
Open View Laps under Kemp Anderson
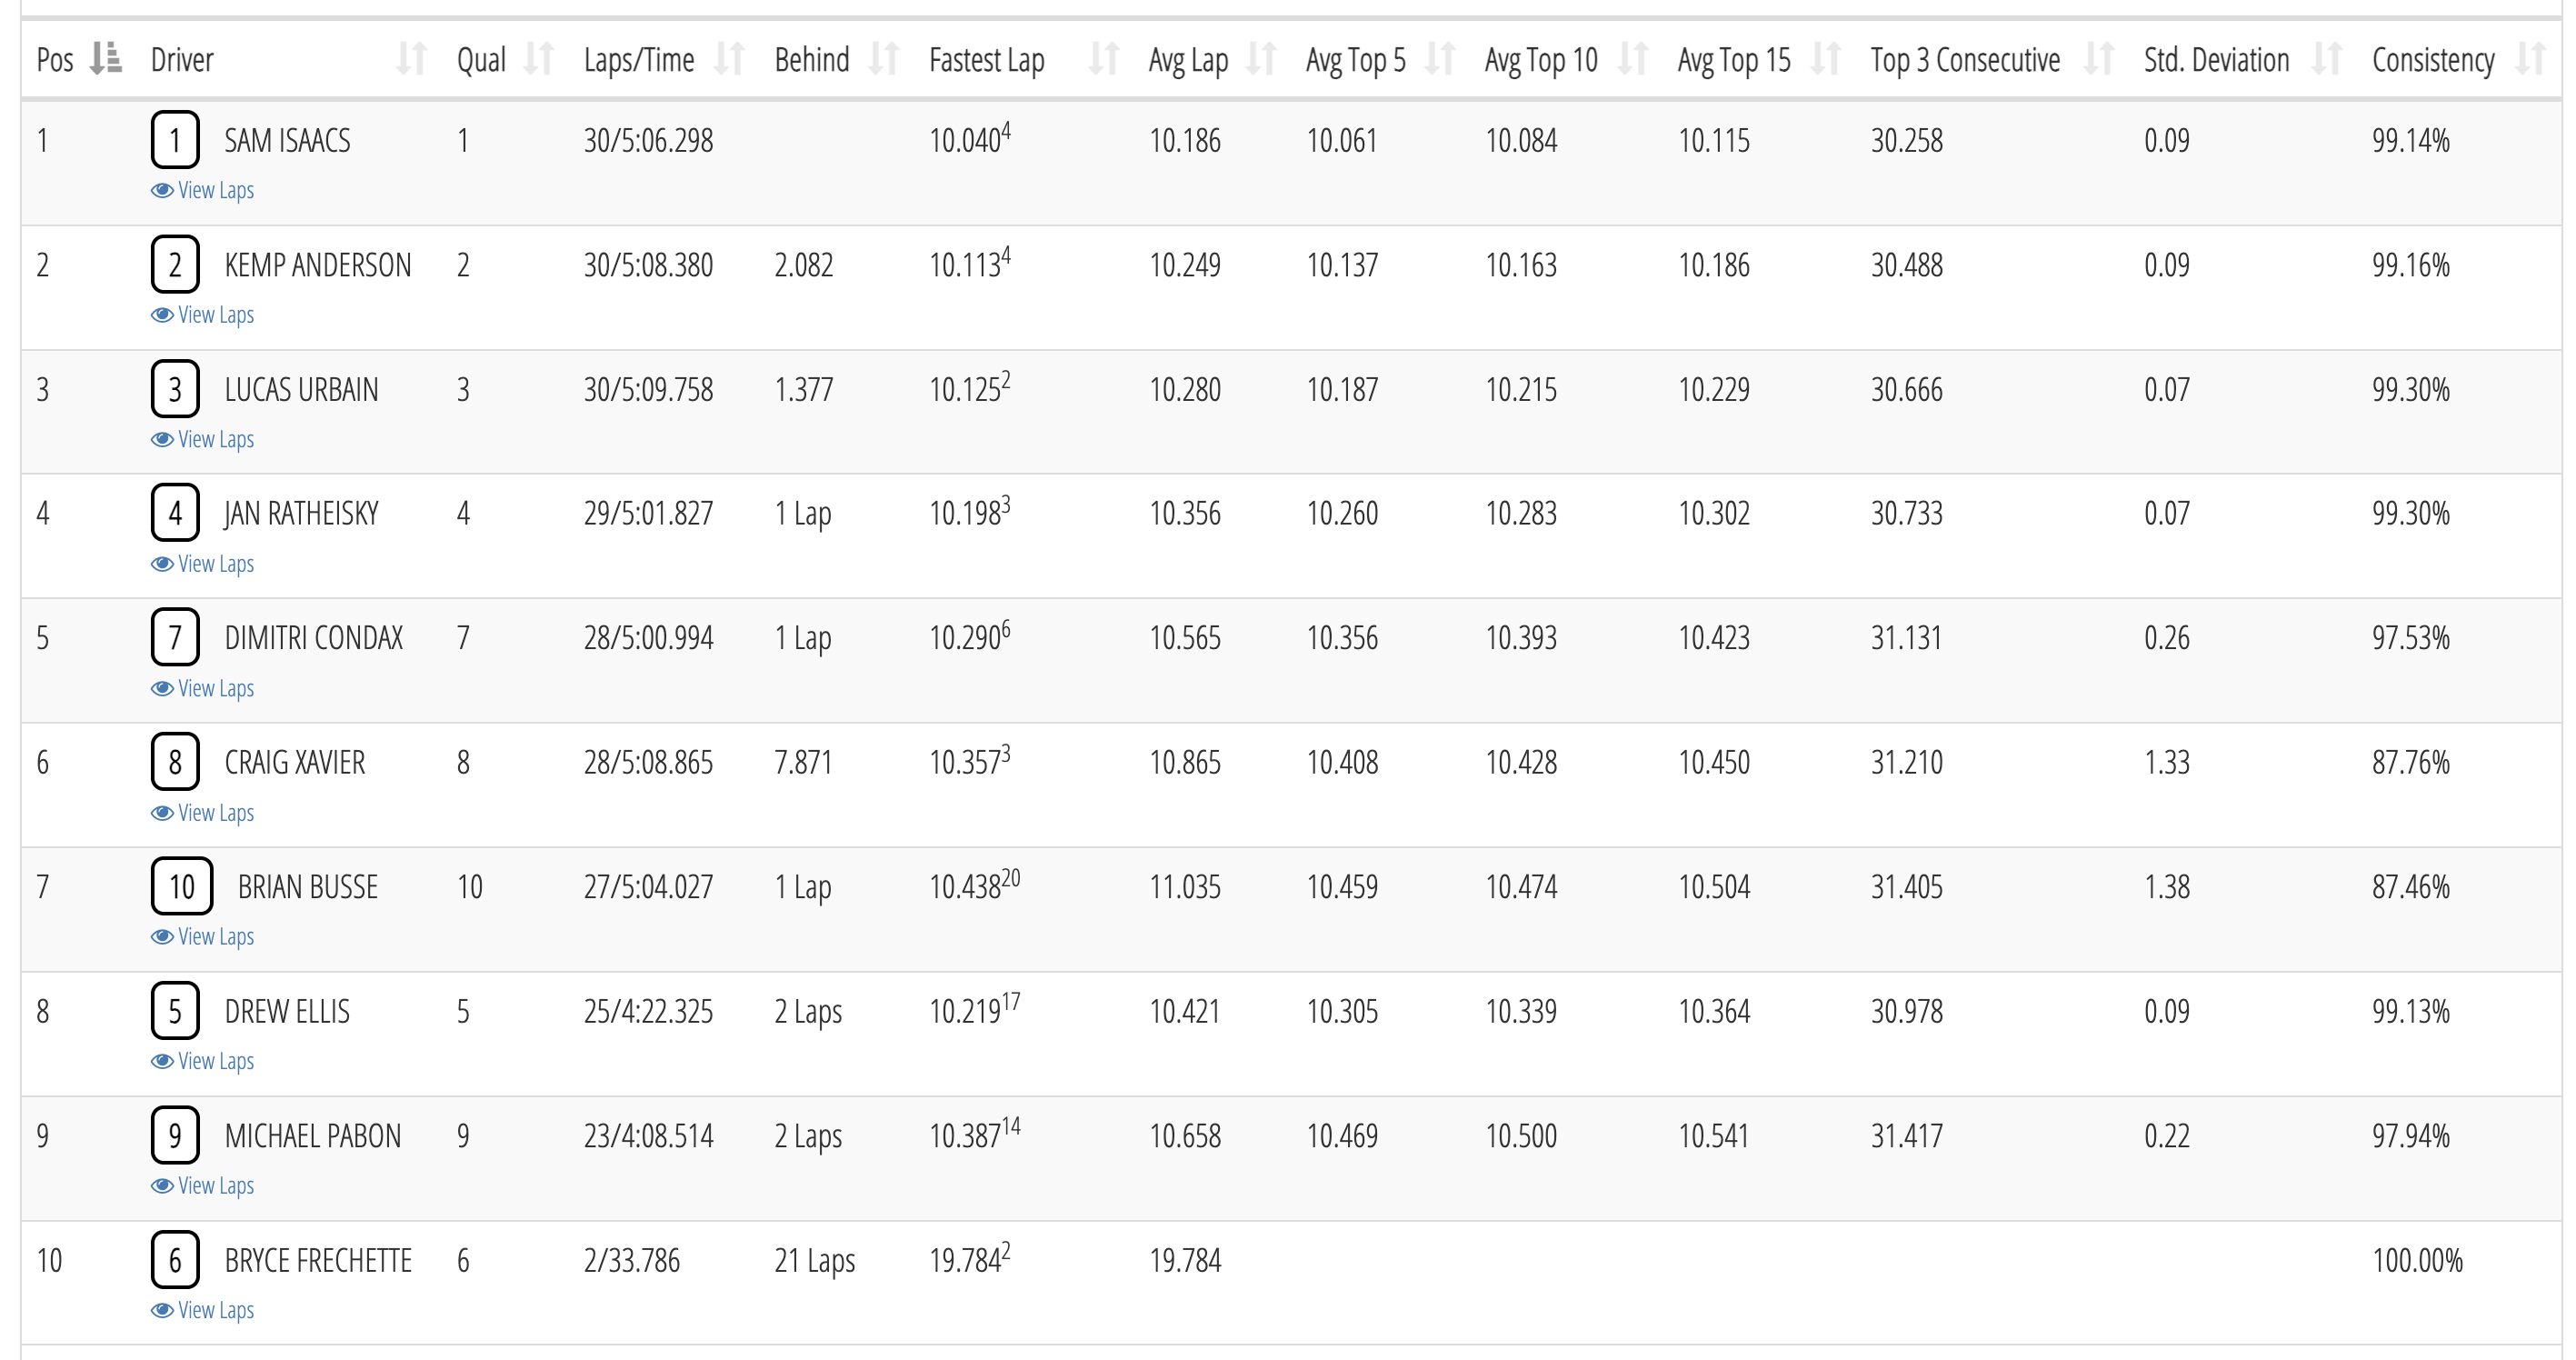click(x=214, y=315)
